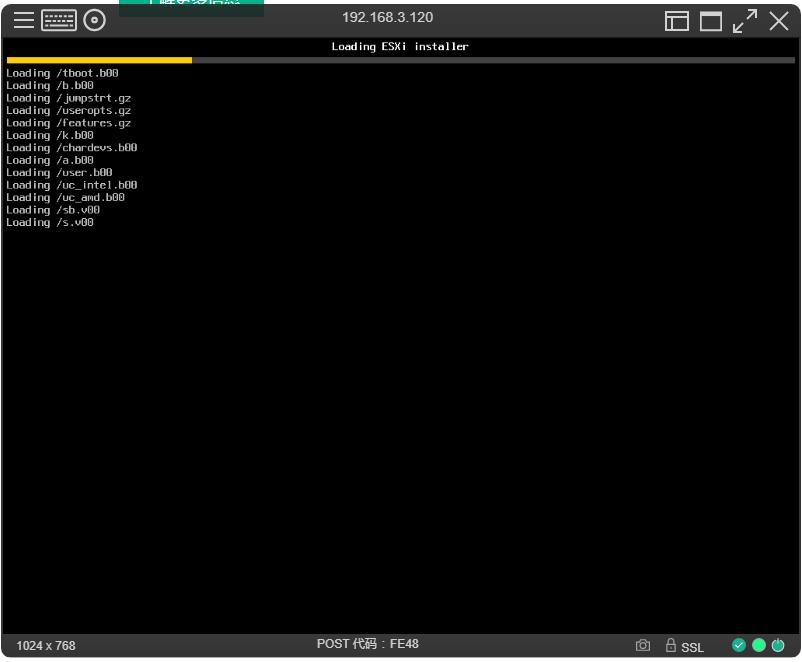
Task: Click the Loading /sb.v00 line
Action: click(53, 210)
